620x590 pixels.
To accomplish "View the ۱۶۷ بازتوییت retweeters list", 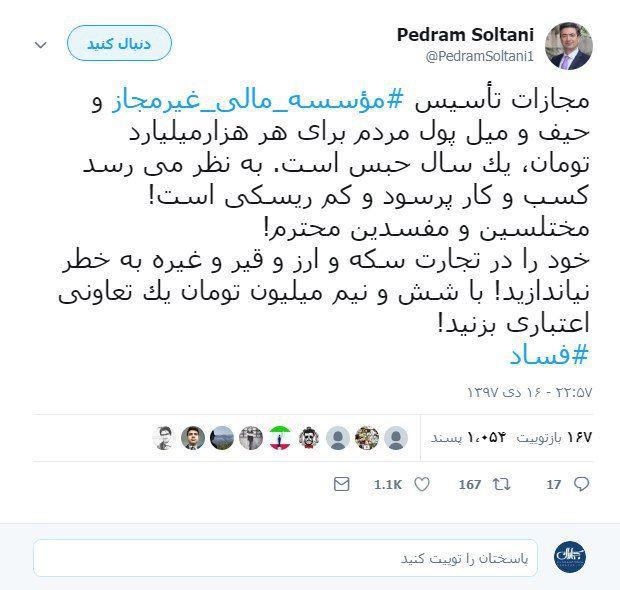I will 555,437.
